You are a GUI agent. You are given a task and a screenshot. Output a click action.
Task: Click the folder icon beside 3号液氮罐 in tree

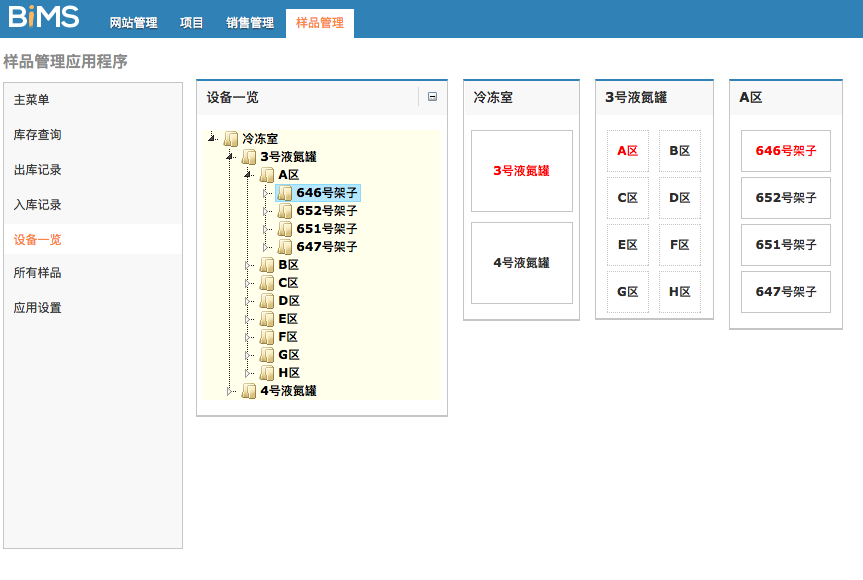click(x=249, y=156)
